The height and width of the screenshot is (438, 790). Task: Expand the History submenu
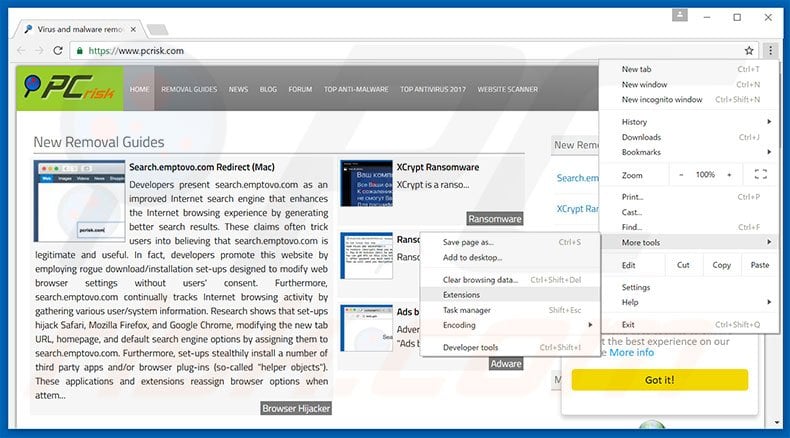coord(689,121)
